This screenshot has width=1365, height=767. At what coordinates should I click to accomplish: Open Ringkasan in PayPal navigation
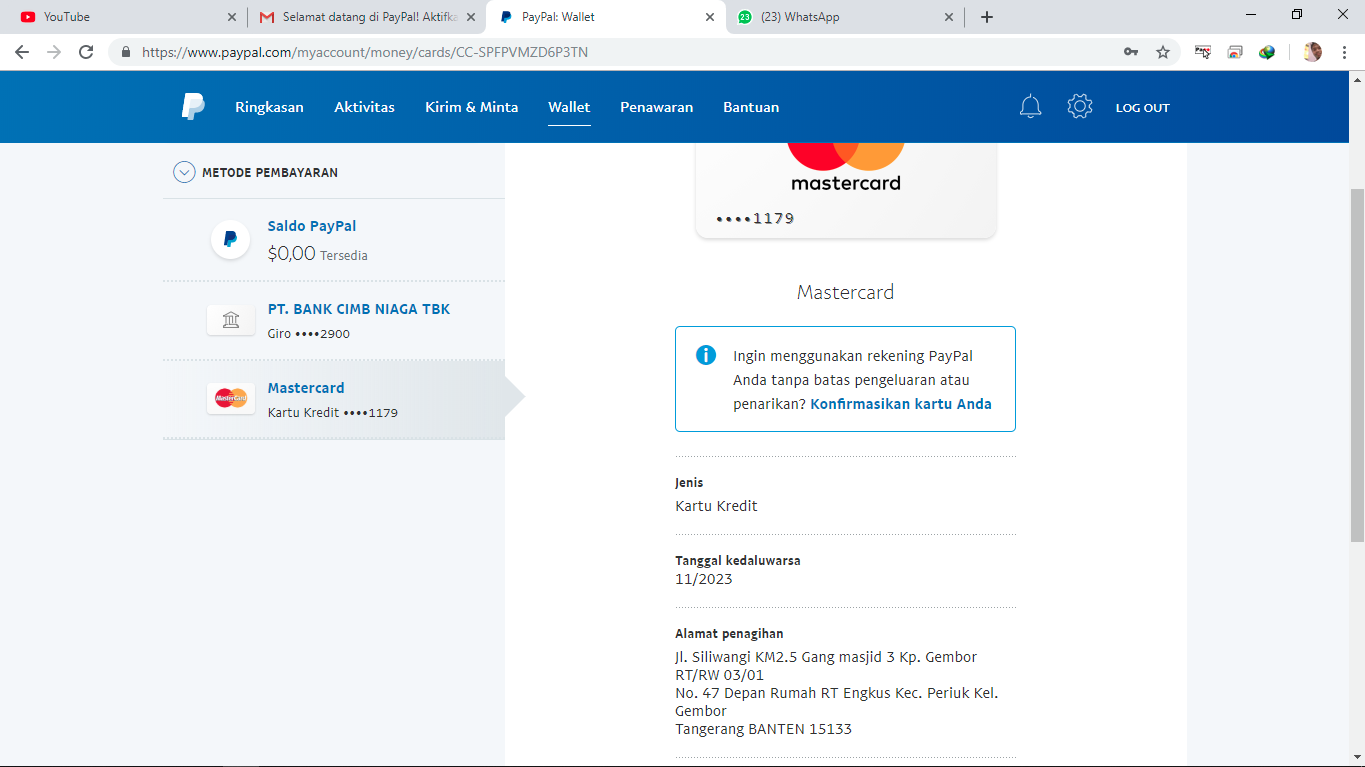(269, 107)
